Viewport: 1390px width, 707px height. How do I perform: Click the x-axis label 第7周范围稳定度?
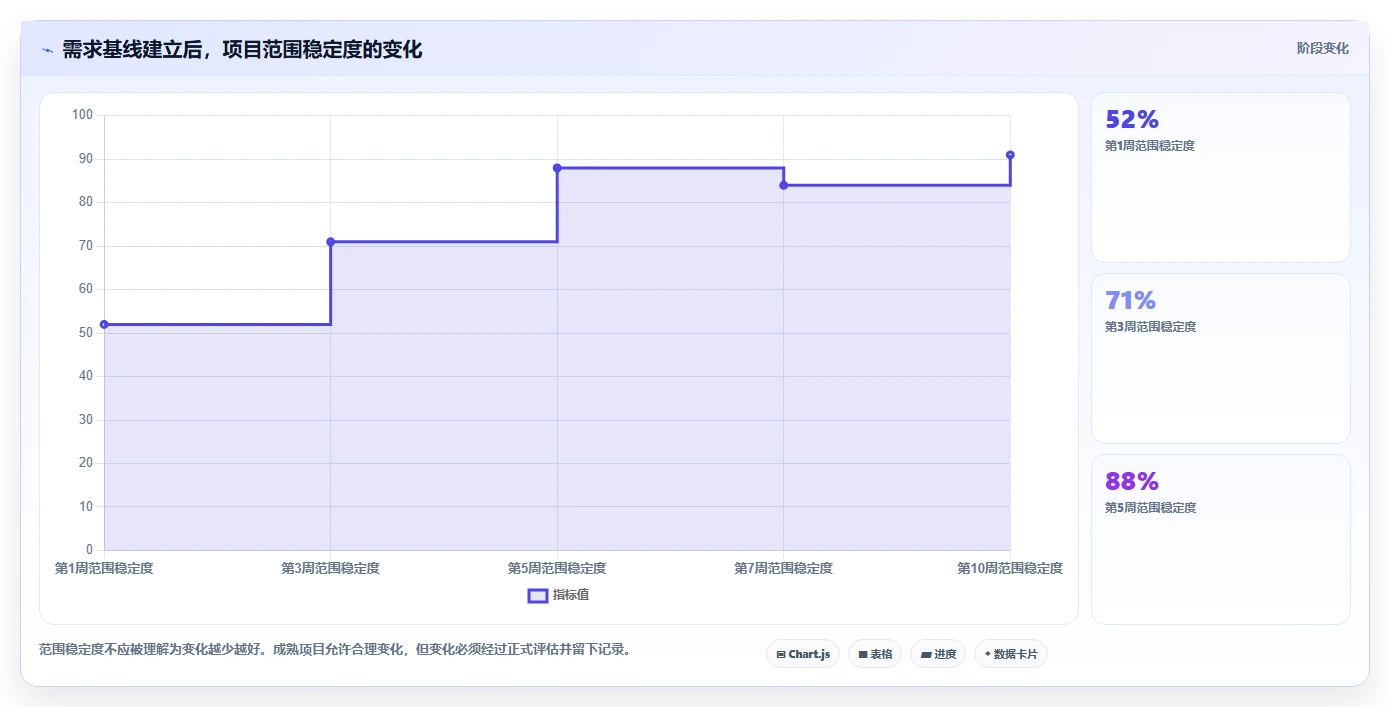tap(784, 568)
